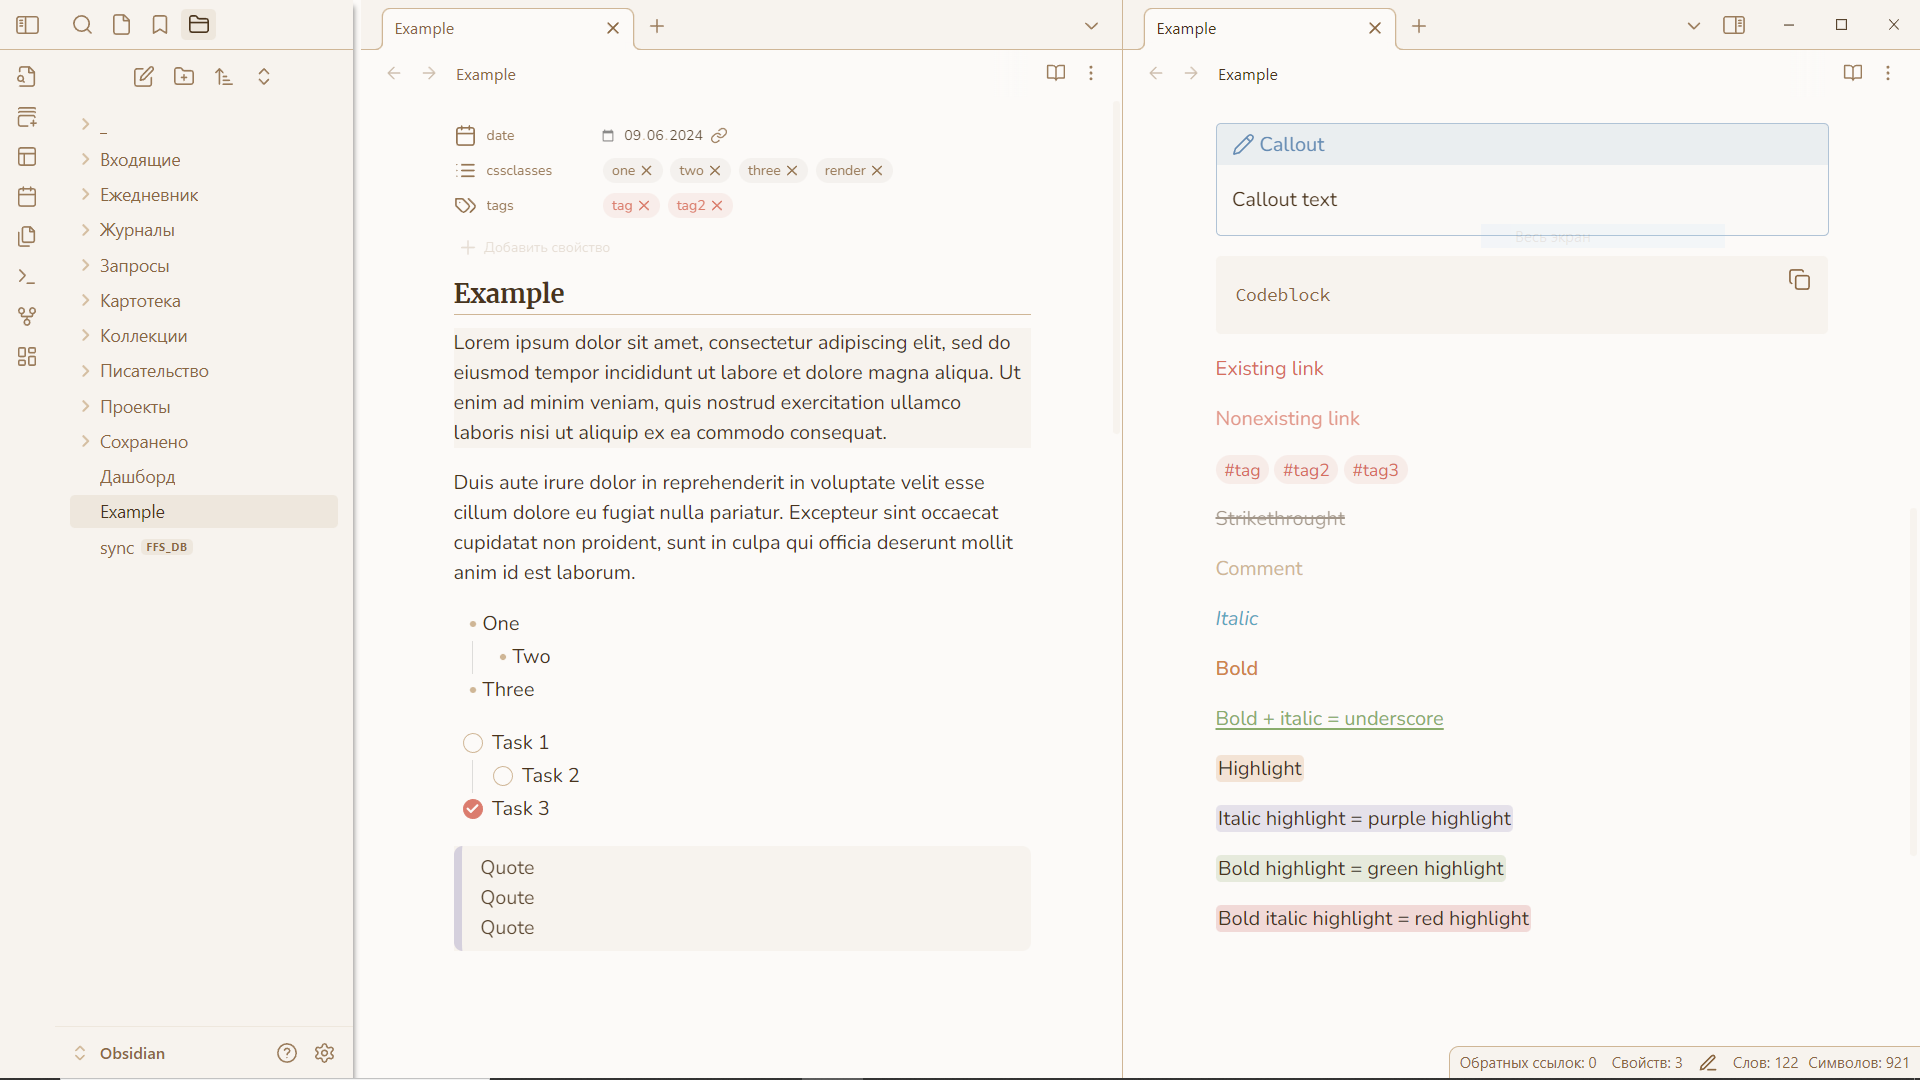This screenshot has height=1080, width=1920.
Task: Open the settings gear icon
Action: click(324, 1053)
